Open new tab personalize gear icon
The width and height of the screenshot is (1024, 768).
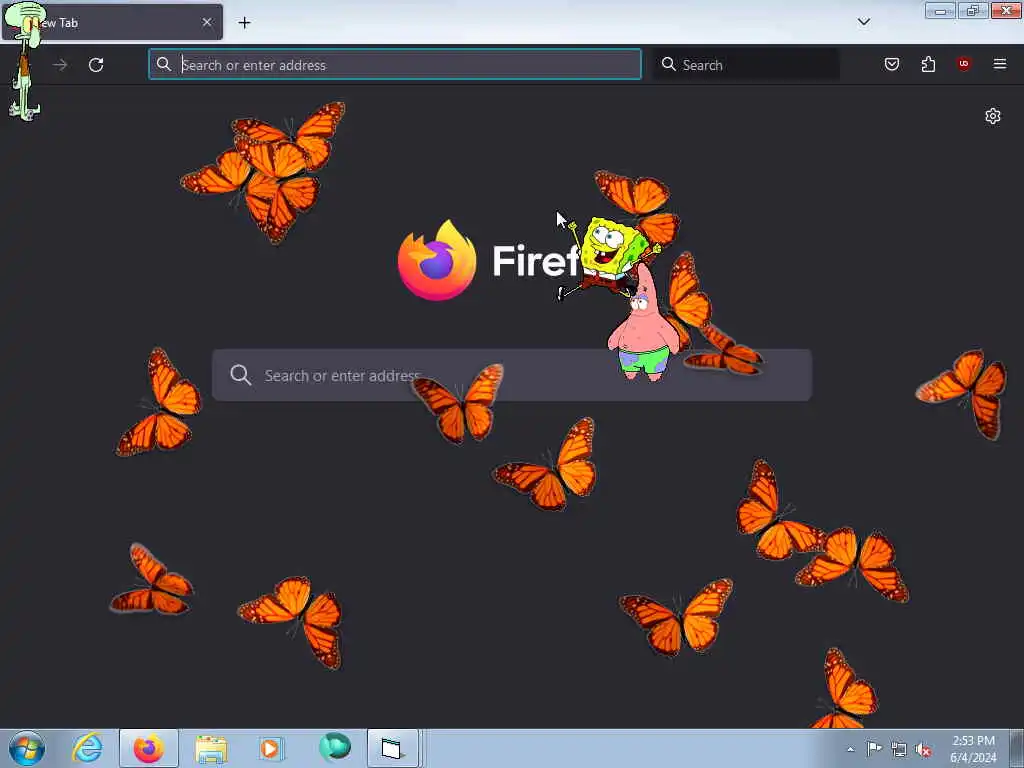pyautogui.click(x=993, y=116)
